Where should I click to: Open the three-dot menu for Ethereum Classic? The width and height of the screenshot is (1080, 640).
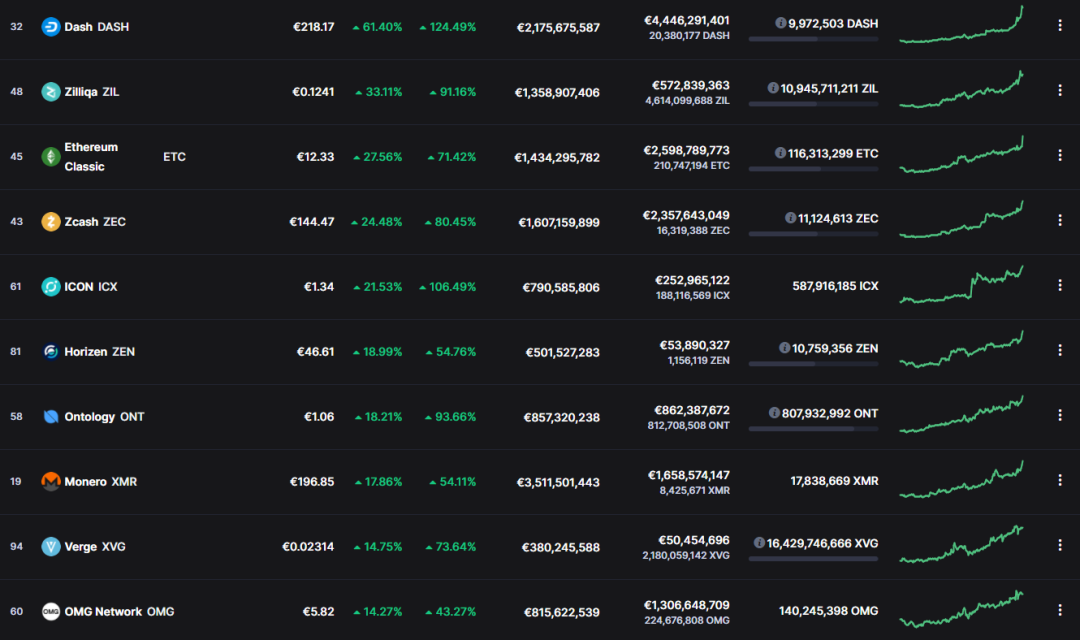point(1059,155)
